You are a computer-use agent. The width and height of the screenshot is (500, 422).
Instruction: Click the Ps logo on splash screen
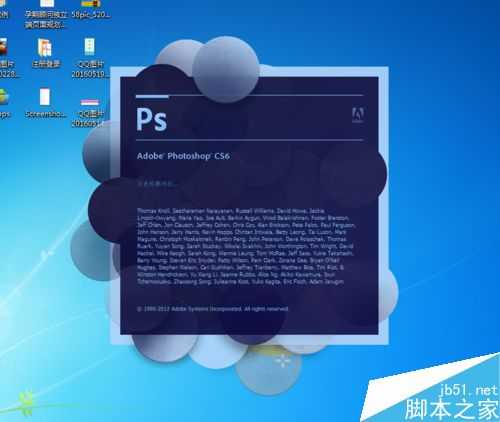pyautogui.click(x=152, y=119)
